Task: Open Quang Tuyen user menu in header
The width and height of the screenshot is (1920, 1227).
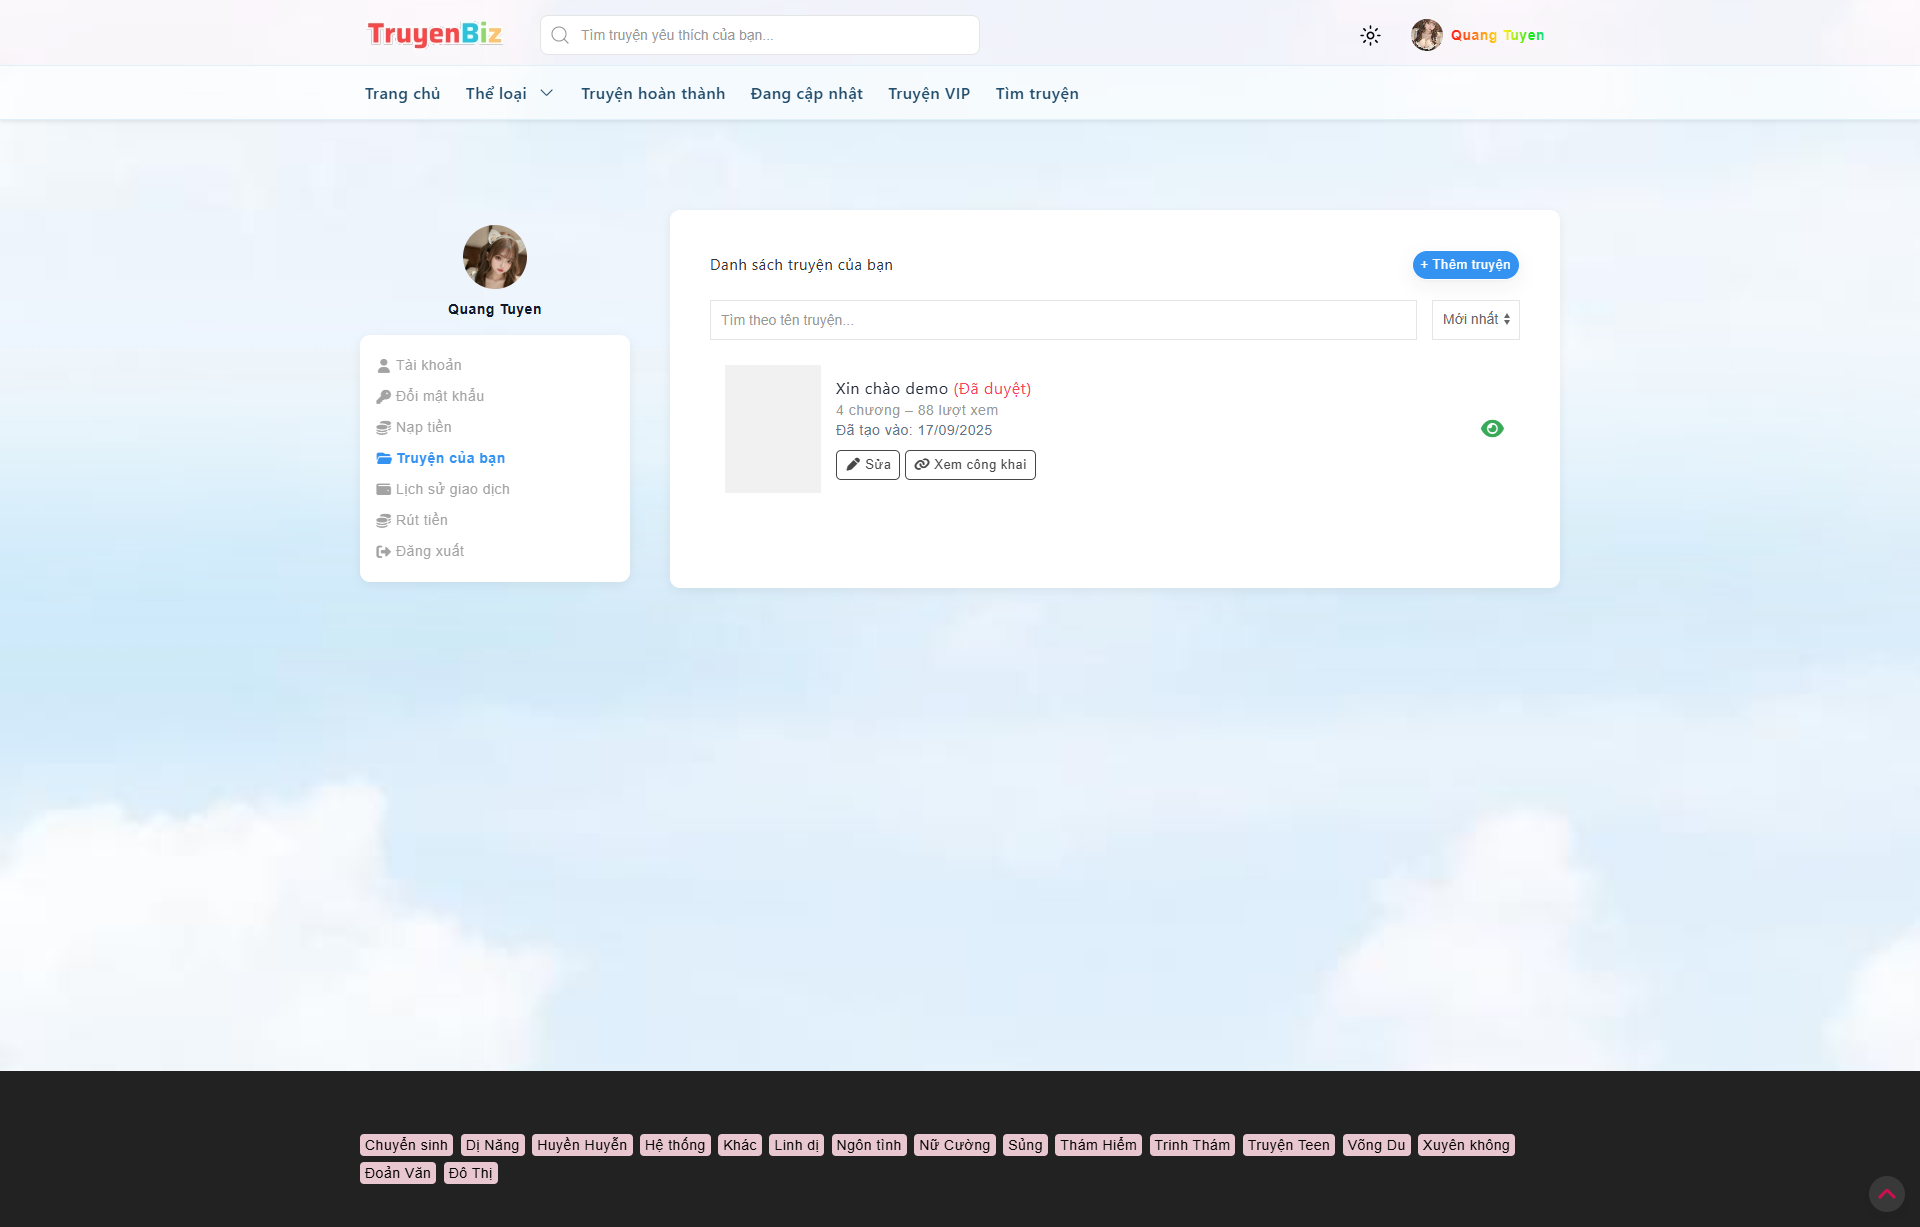Action: pos(1478,36)
